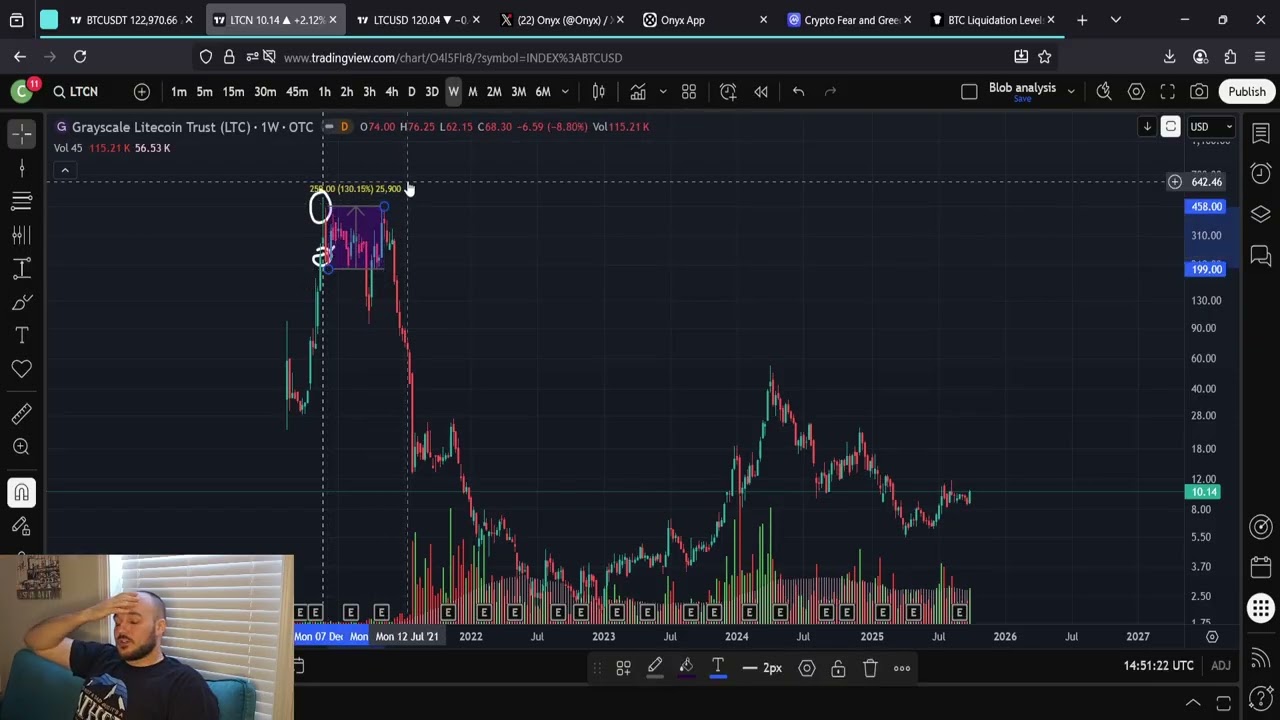
Task: Open drawing settings in the floating toolbar
Action: click(x=807, y=668)
